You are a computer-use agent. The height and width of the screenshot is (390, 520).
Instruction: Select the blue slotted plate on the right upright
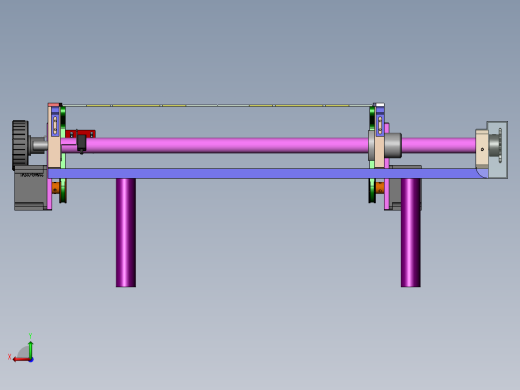tap(380, 122)
